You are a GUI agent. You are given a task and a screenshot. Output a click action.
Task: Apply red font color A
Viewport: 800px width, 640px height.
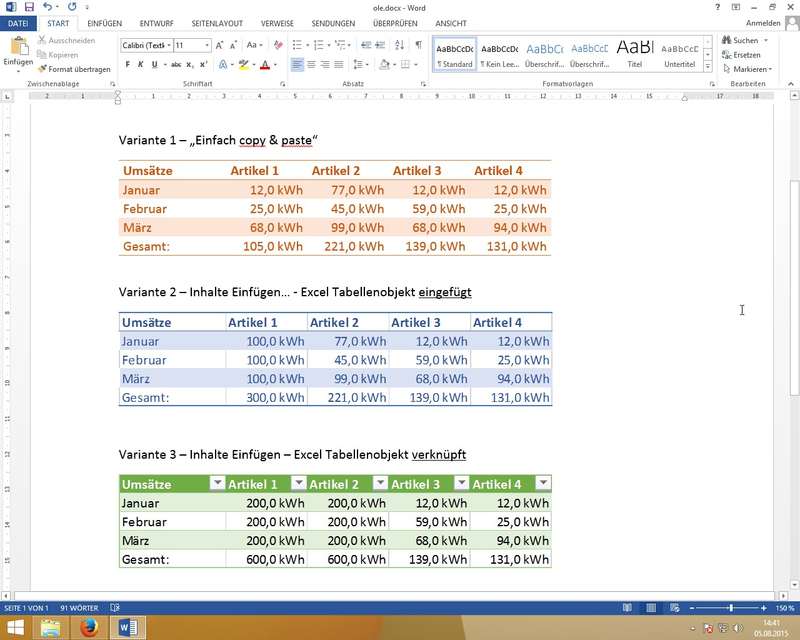265,65
